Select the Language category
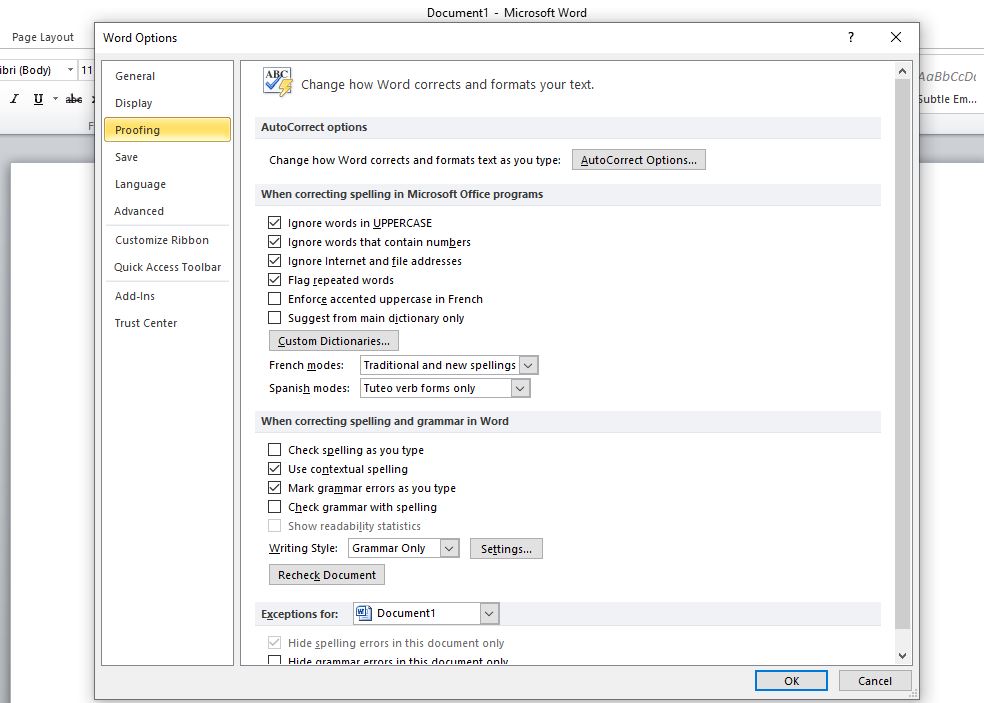This screenshot has width=984, height=703. point(167,184)
